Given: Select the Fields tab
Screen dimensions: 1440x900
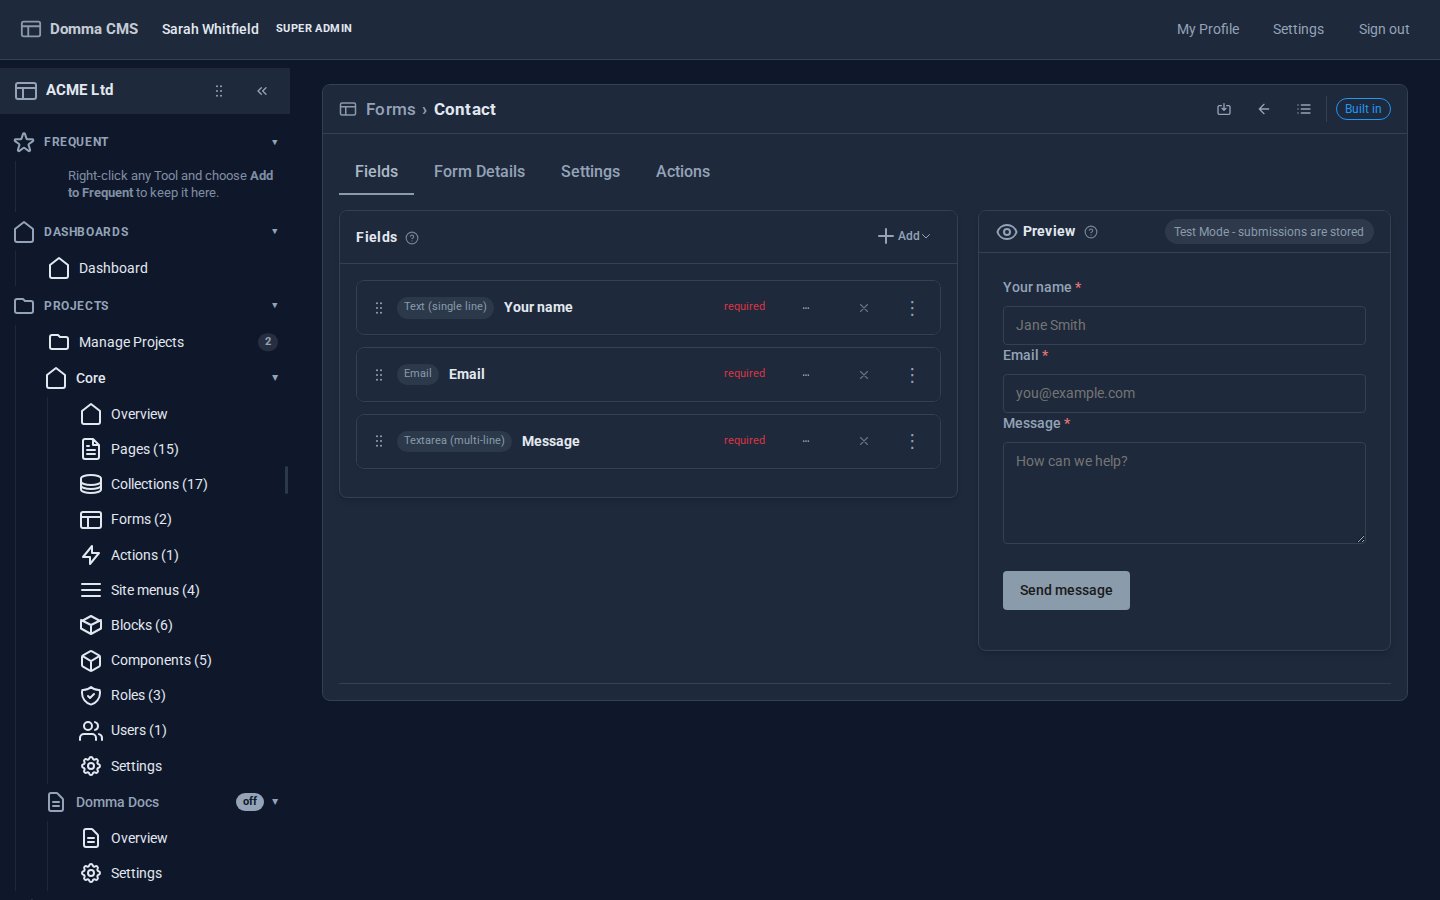Looking at the screenshot, I should click(376, 172).
